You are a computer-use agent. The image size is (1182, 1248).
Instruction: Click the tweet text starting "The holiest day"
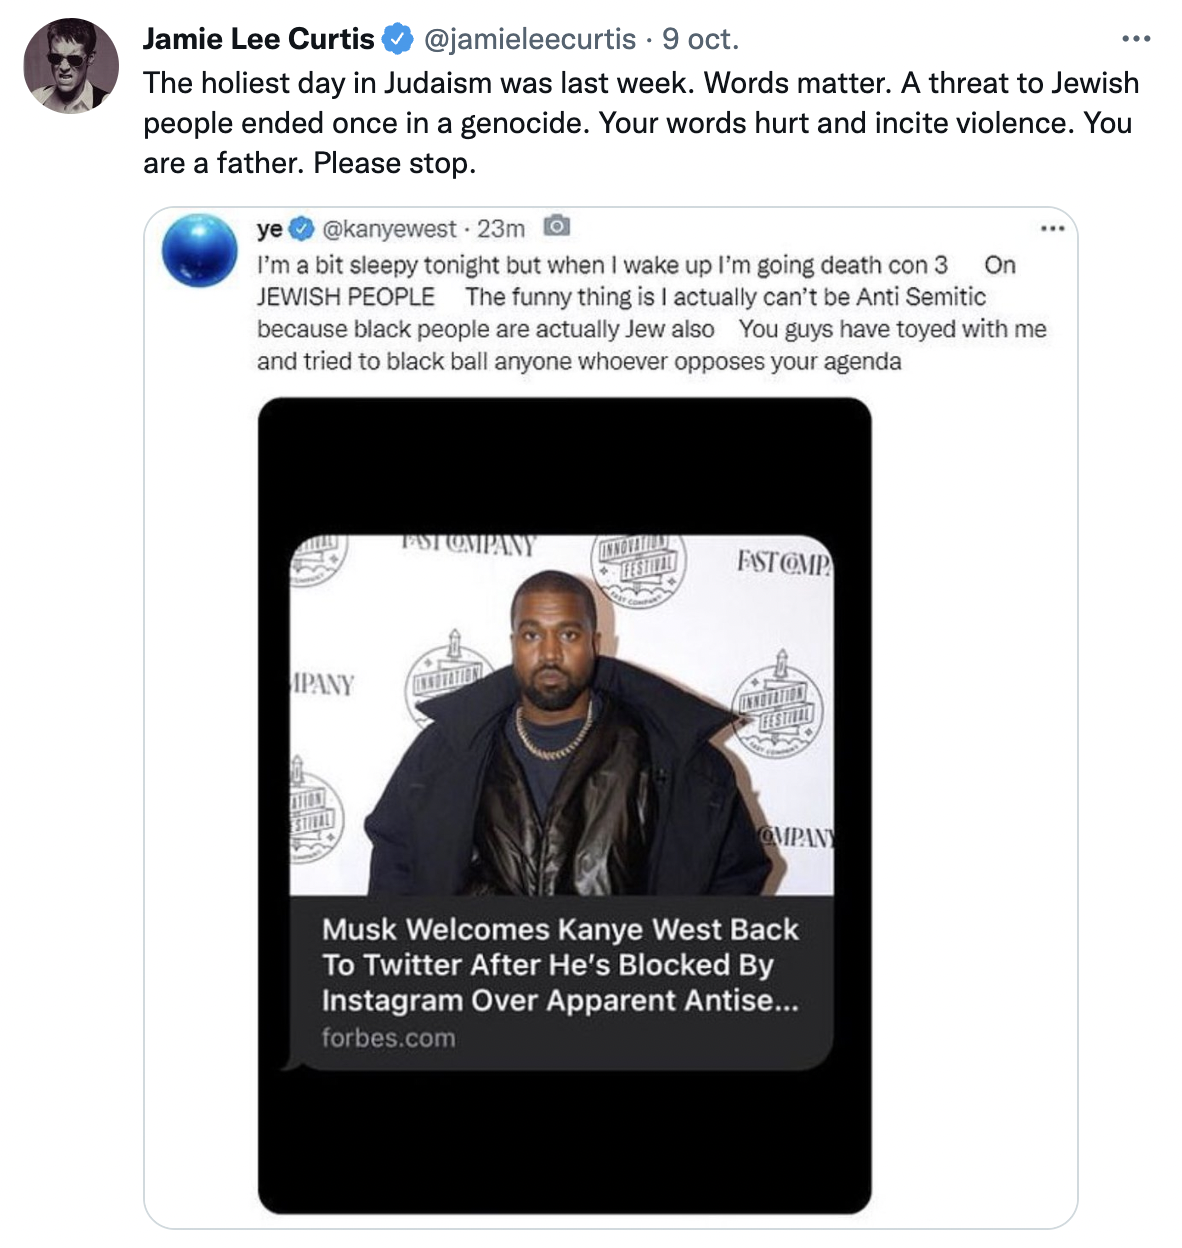click(x=640, y=122)
